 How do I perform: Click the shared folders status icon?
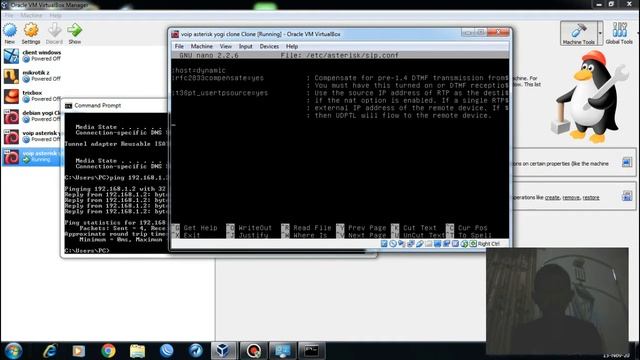coord(429,244)
